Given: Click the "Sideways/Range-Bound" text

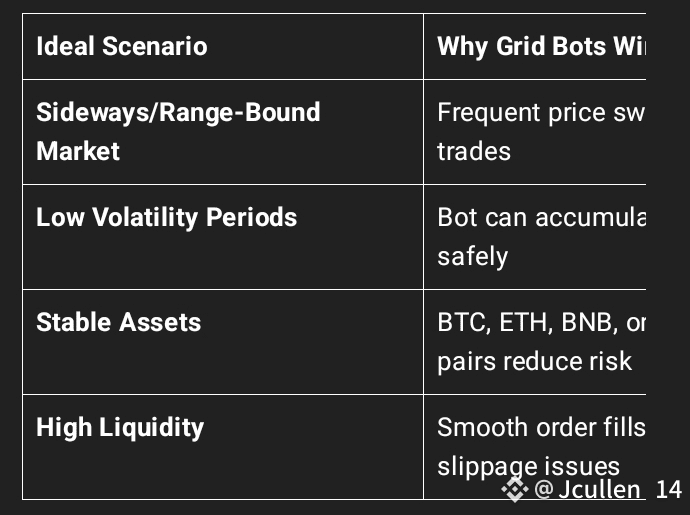Looking at the screenshot, I should click(x=178, y=112).
